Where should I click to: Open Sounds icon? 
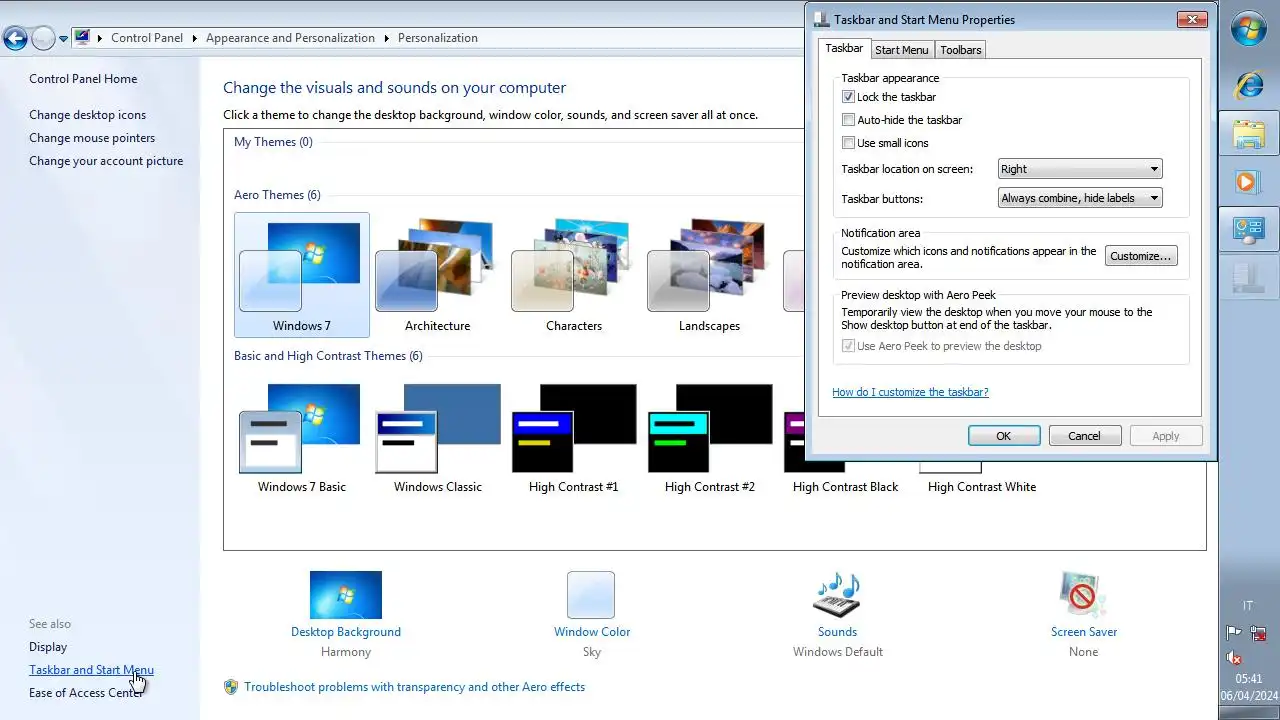click(x=837, y=595)
